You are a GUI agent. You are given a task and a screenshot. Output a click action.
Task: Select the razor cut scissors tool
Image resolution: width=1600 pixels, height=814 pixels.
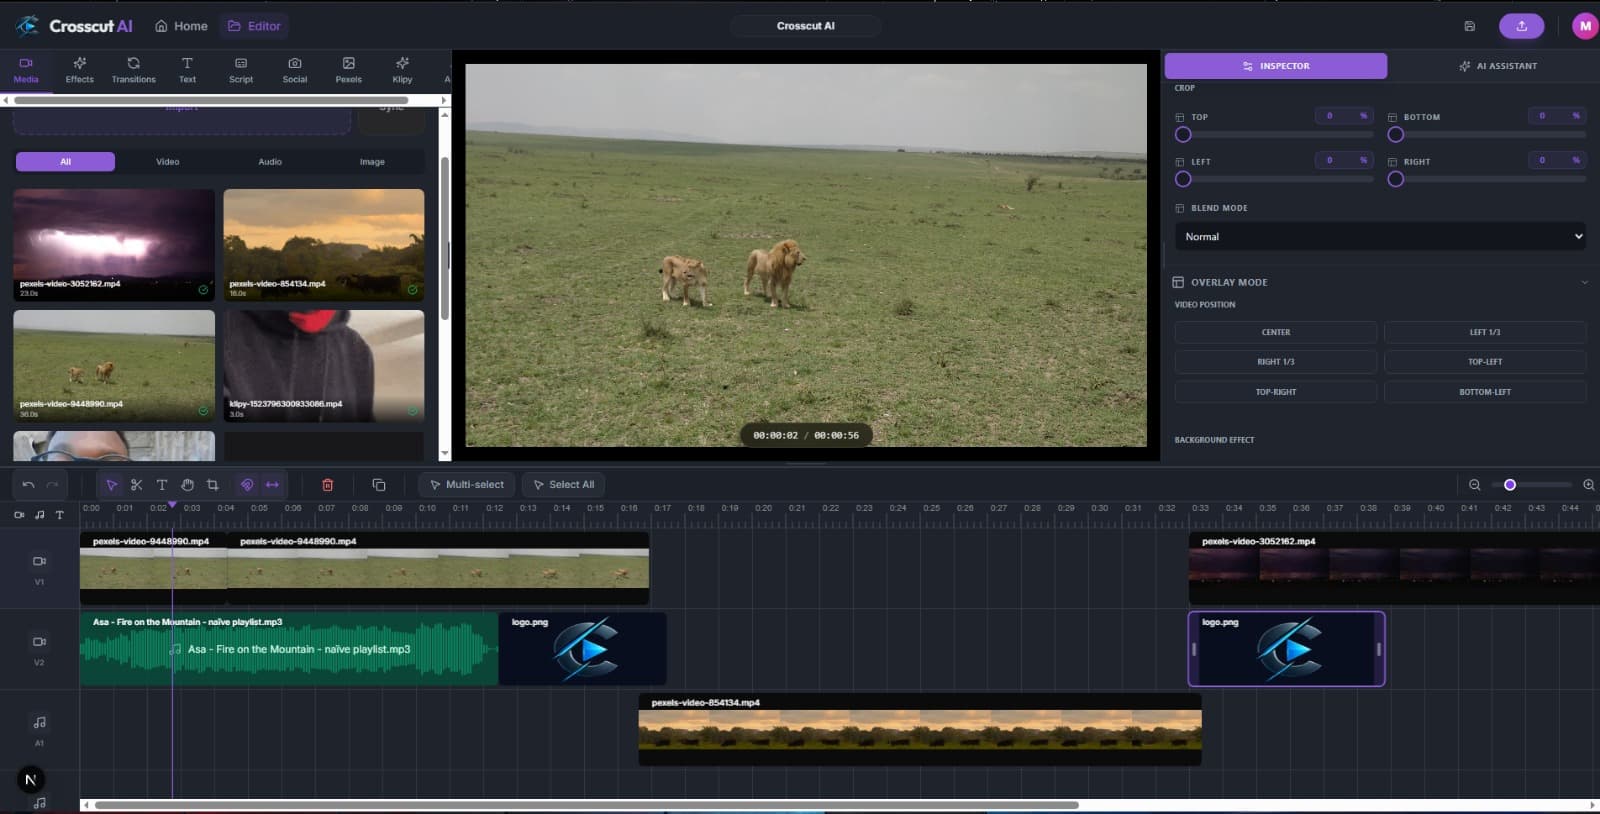(136, 485)
